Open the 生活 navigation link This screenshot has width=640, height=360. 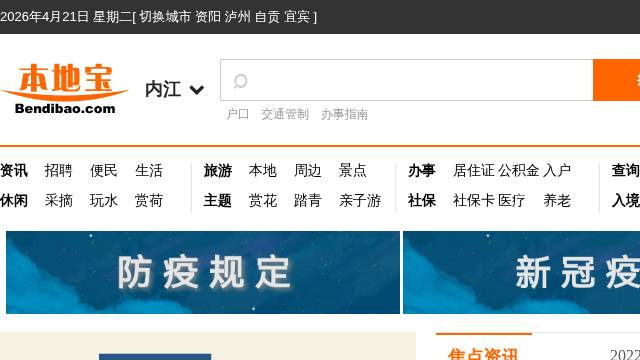[x=149, y=170]
